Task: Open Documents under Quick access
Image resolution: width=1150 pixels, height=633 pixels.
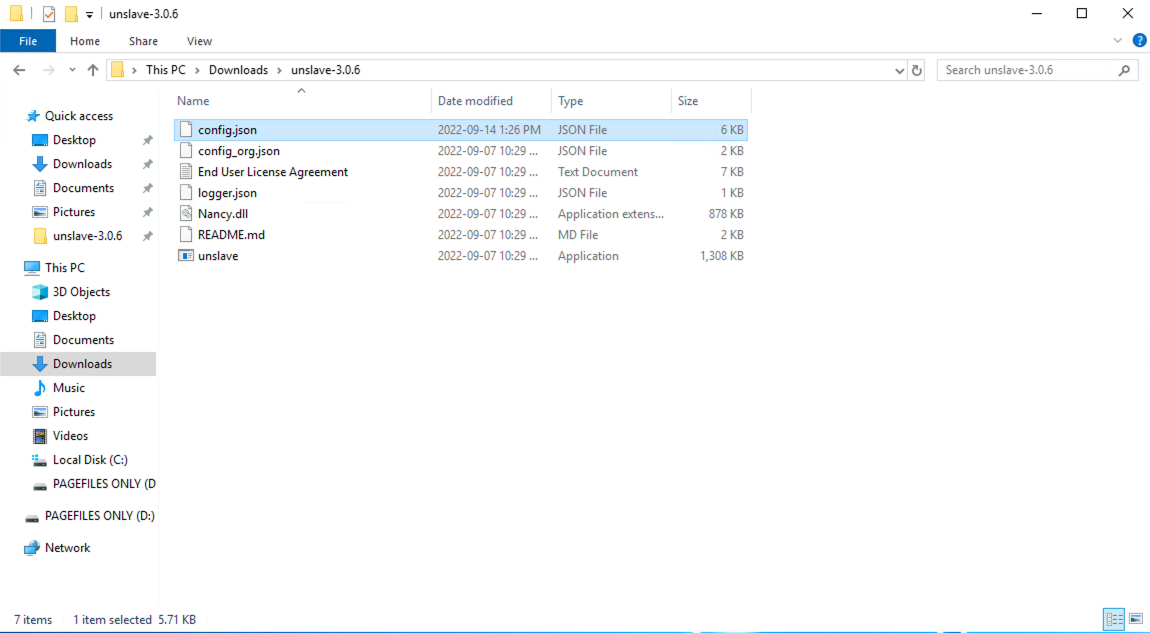Action: click(83, 189)
